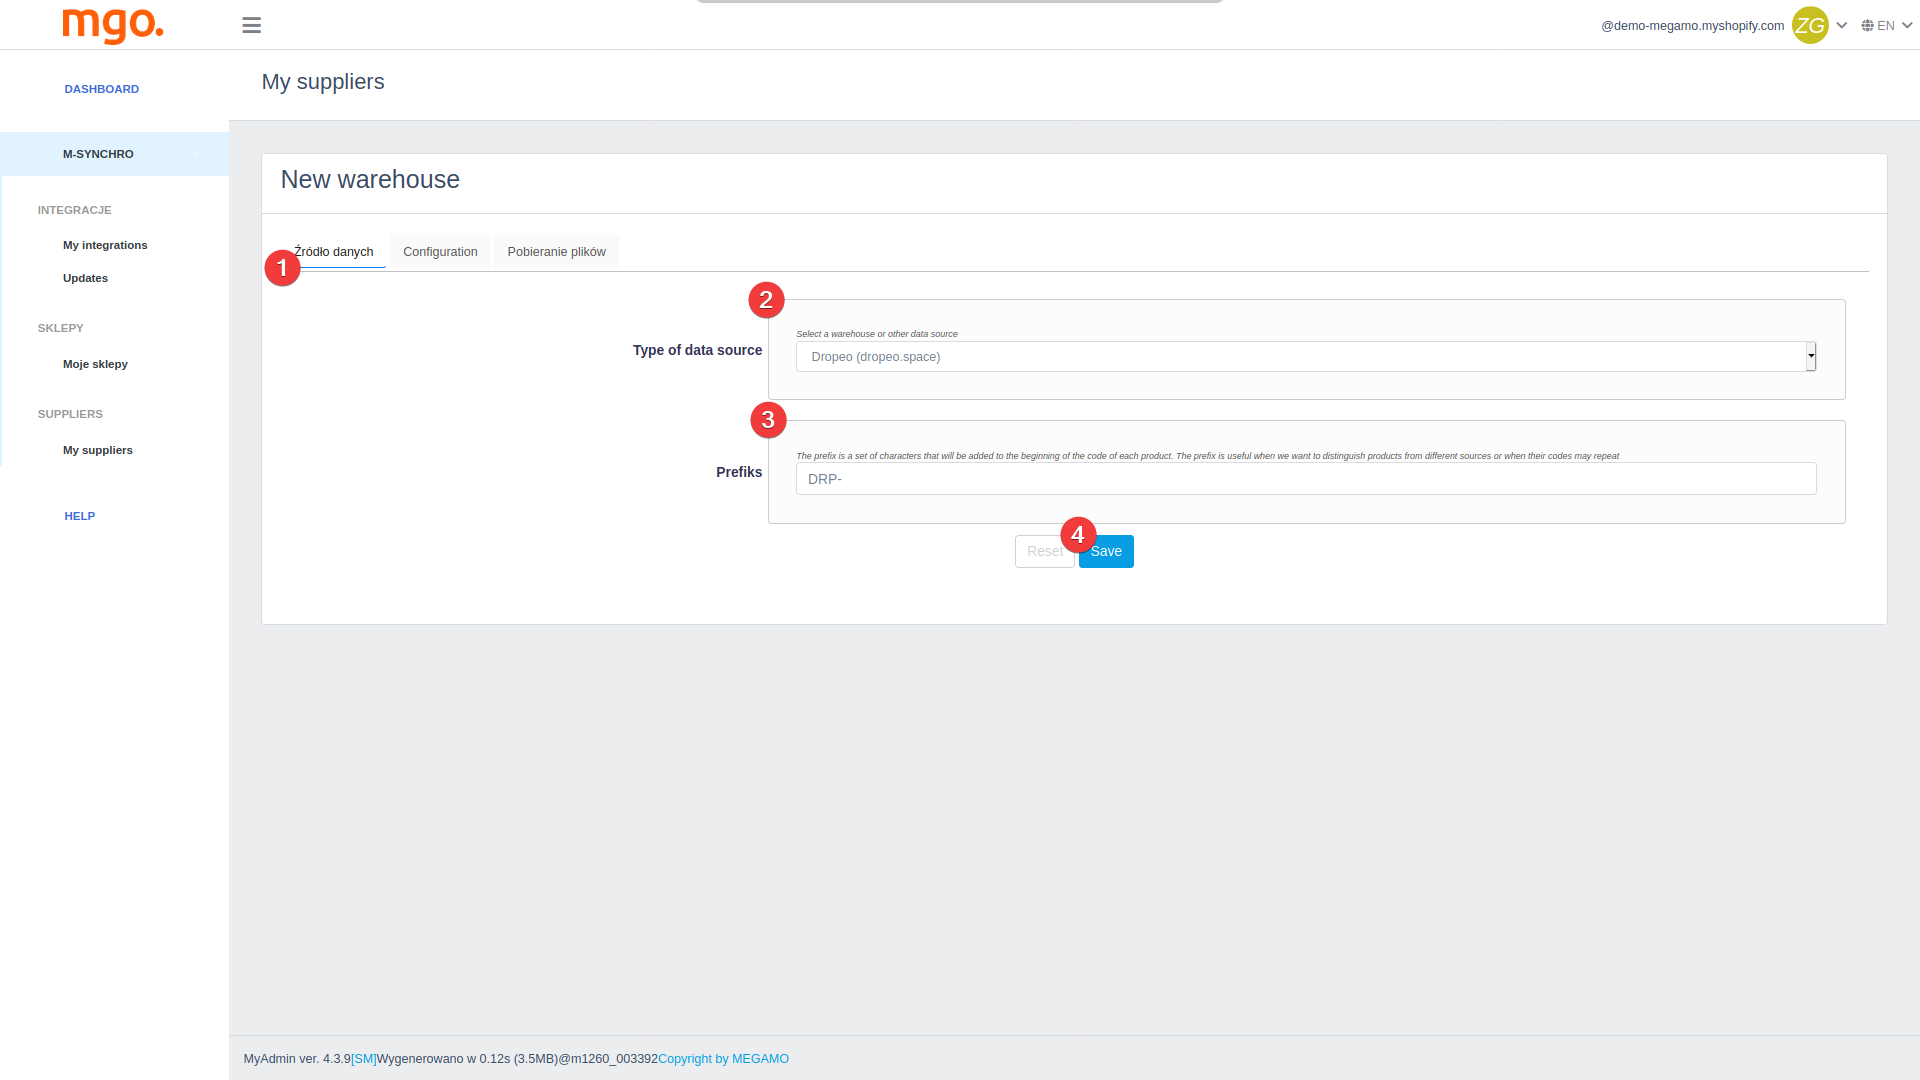
Task: Click the INTEGRACJE section header
Action: [75, 210]
